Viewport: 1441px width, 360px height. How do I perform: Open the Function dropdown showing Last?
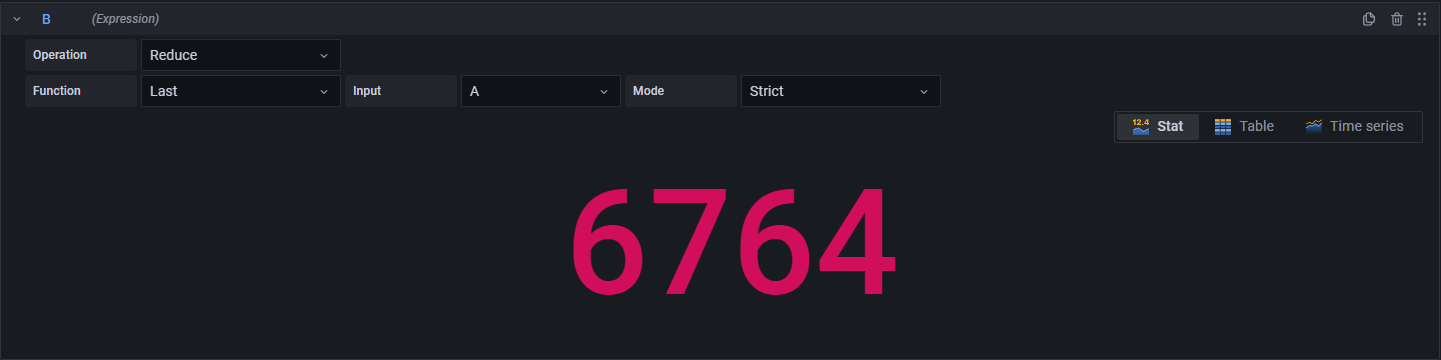240,91
